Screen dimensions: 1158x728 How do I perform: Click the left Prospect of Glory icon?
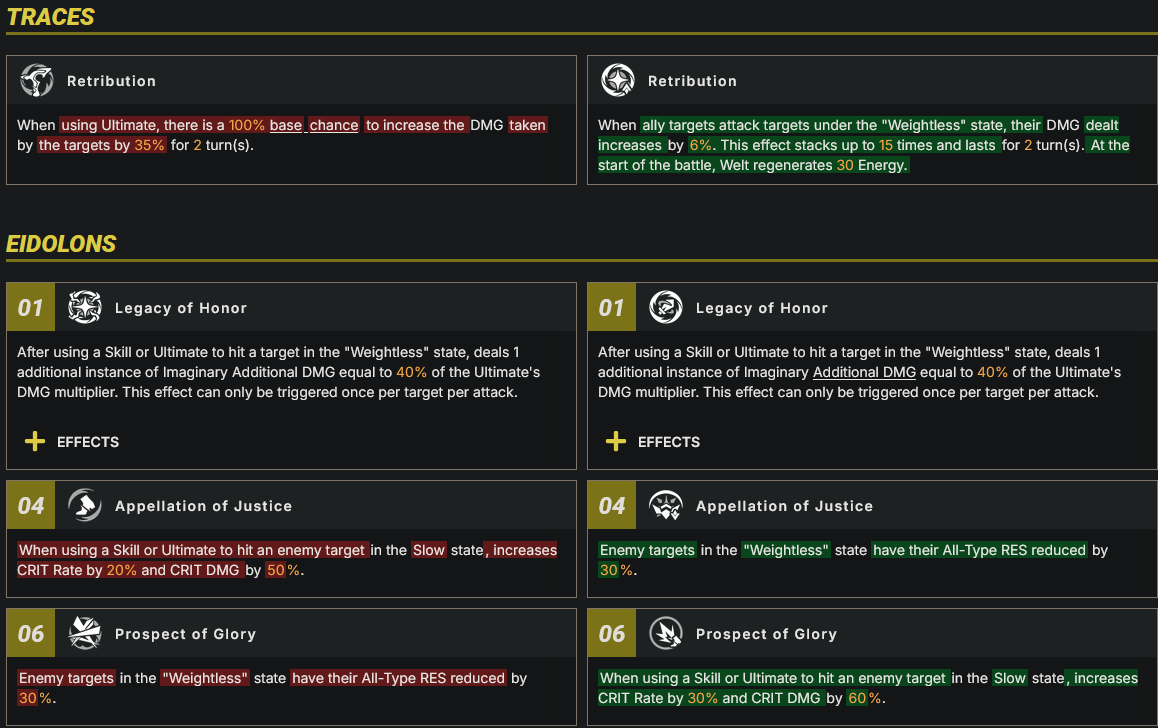click(x=85, y=633)
